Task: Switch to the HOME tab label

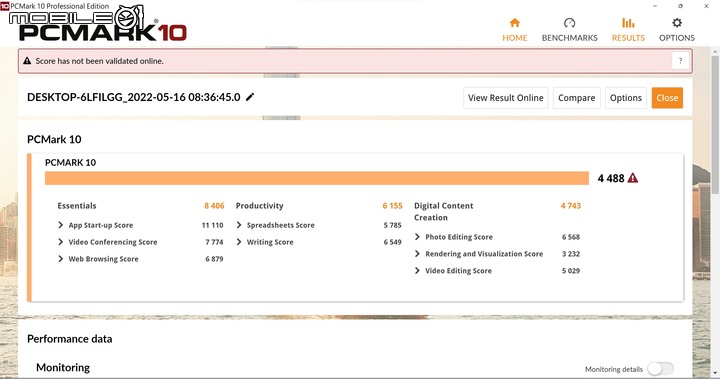Action: [514, 38]
